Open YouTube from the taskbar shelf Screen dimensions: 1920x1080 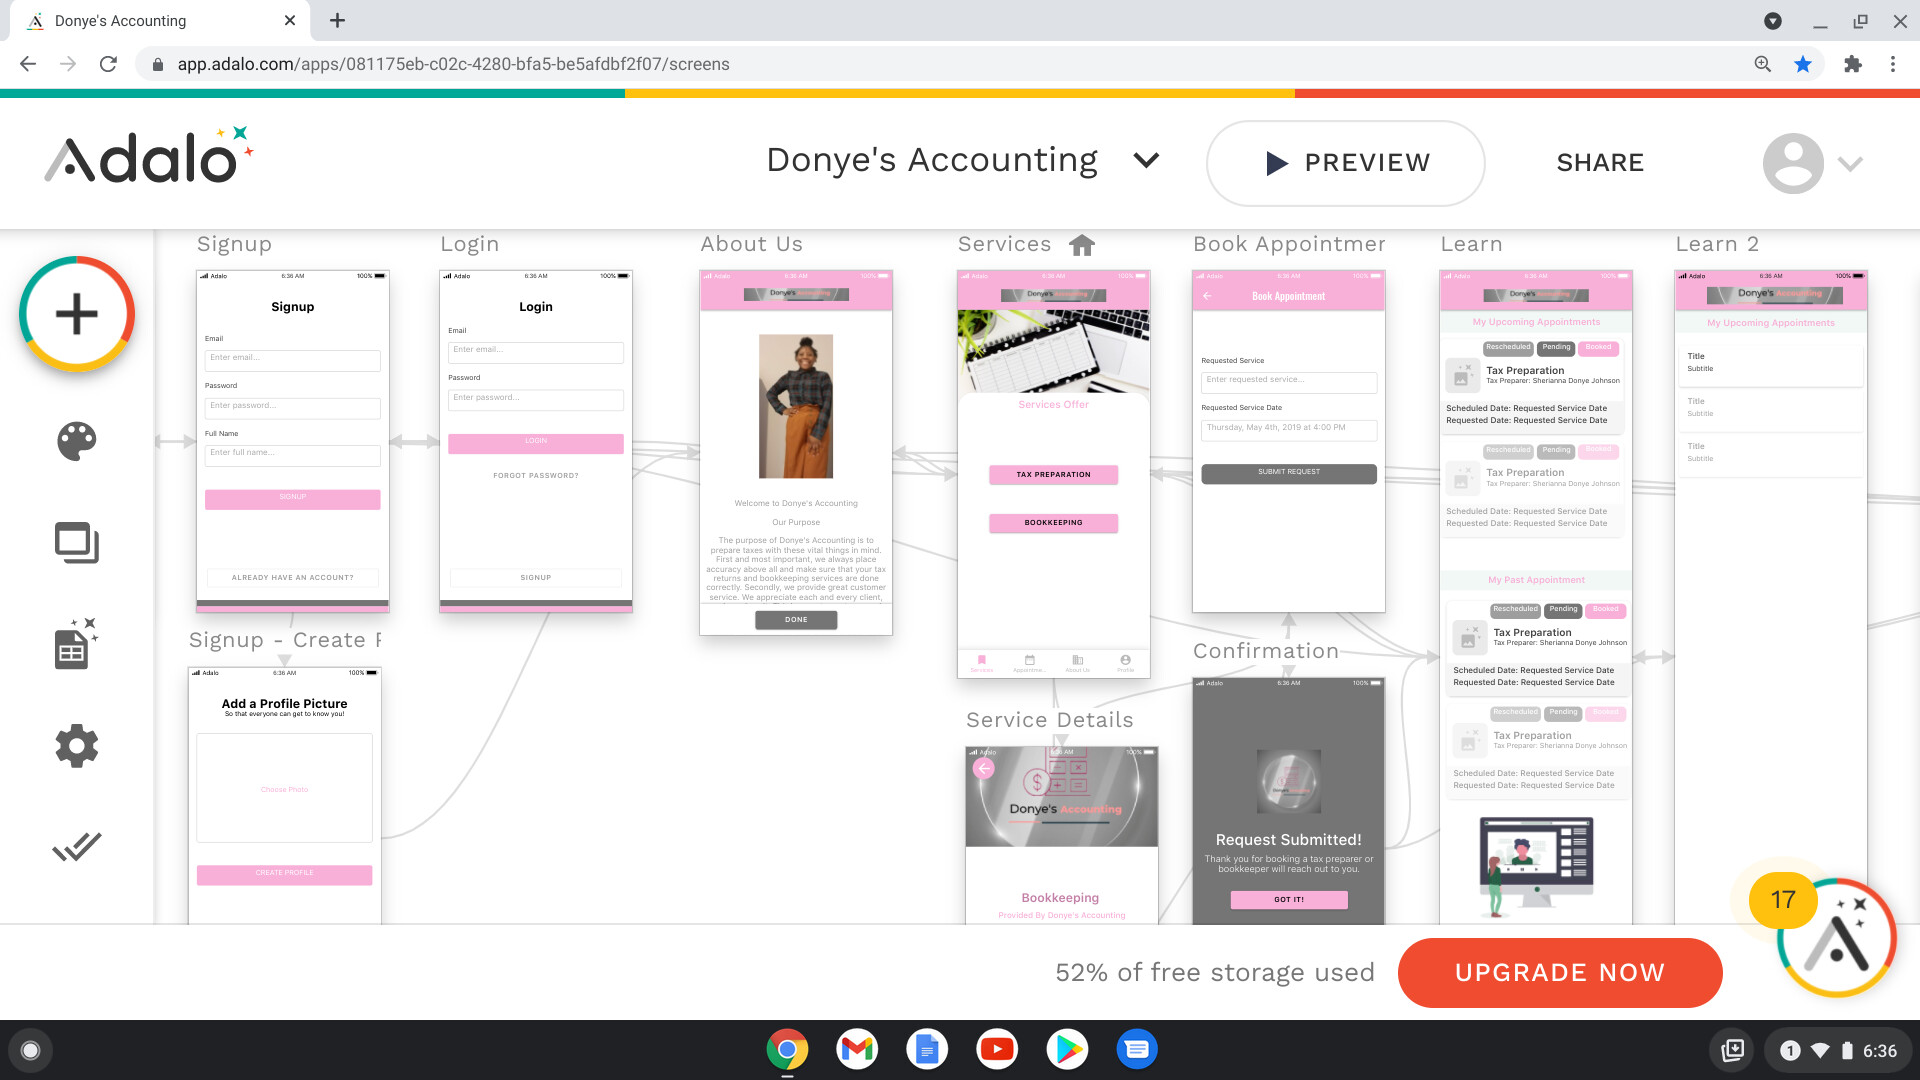point(997,1050)
